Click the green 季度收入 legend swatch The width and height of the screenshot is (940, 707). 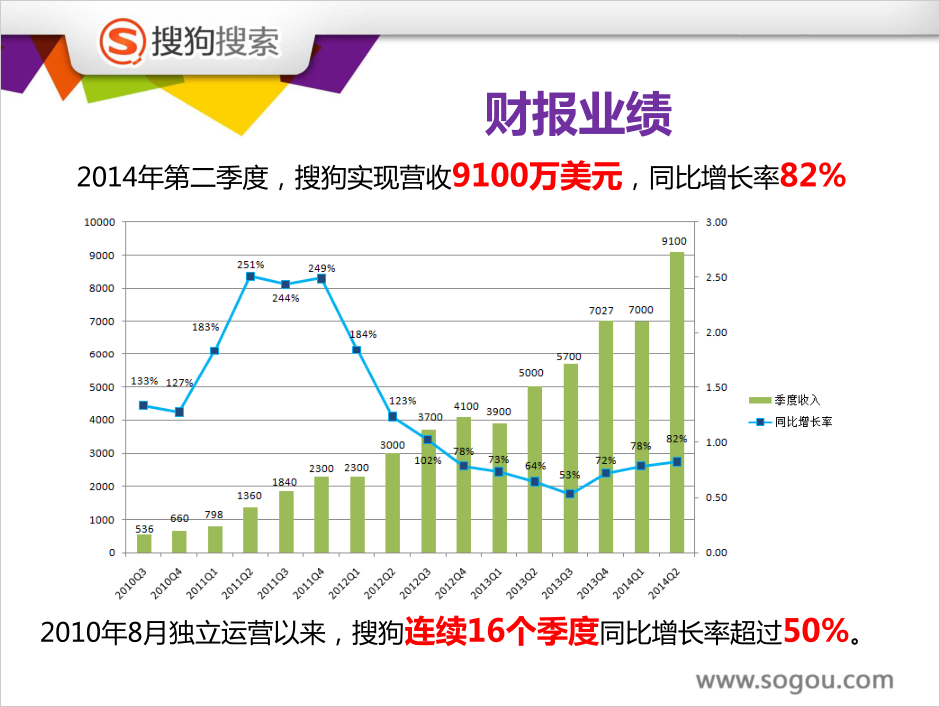click(760, 400)
